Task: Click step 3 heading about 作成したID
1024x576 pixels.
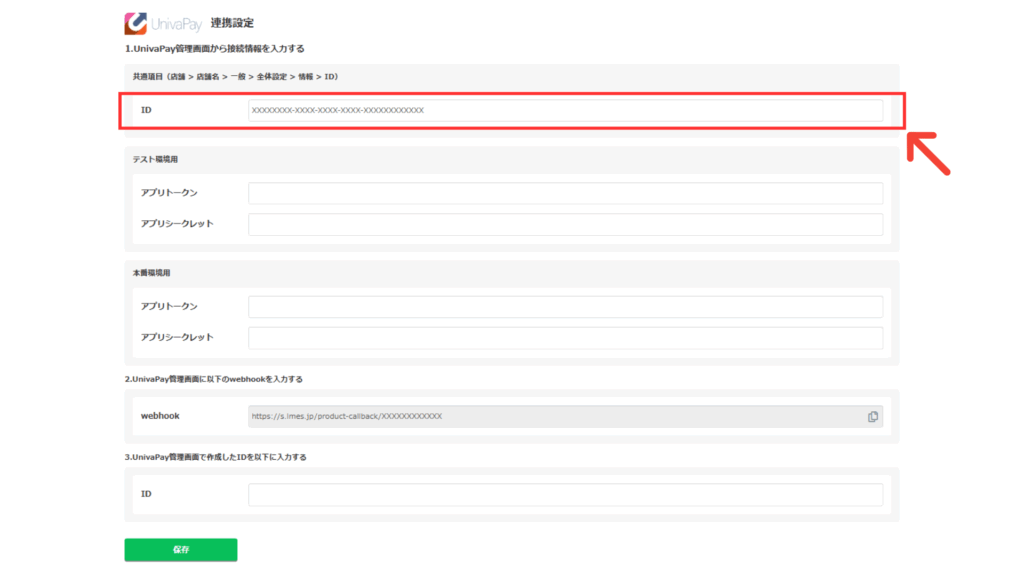Action: [216, 457]
